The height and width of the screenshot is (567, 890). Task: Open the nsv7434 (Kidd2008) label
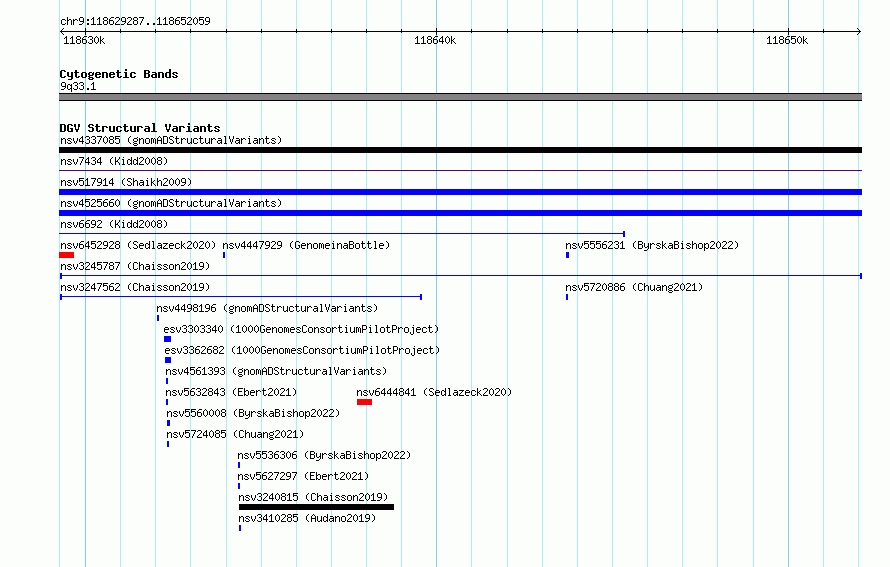(114, 161)
